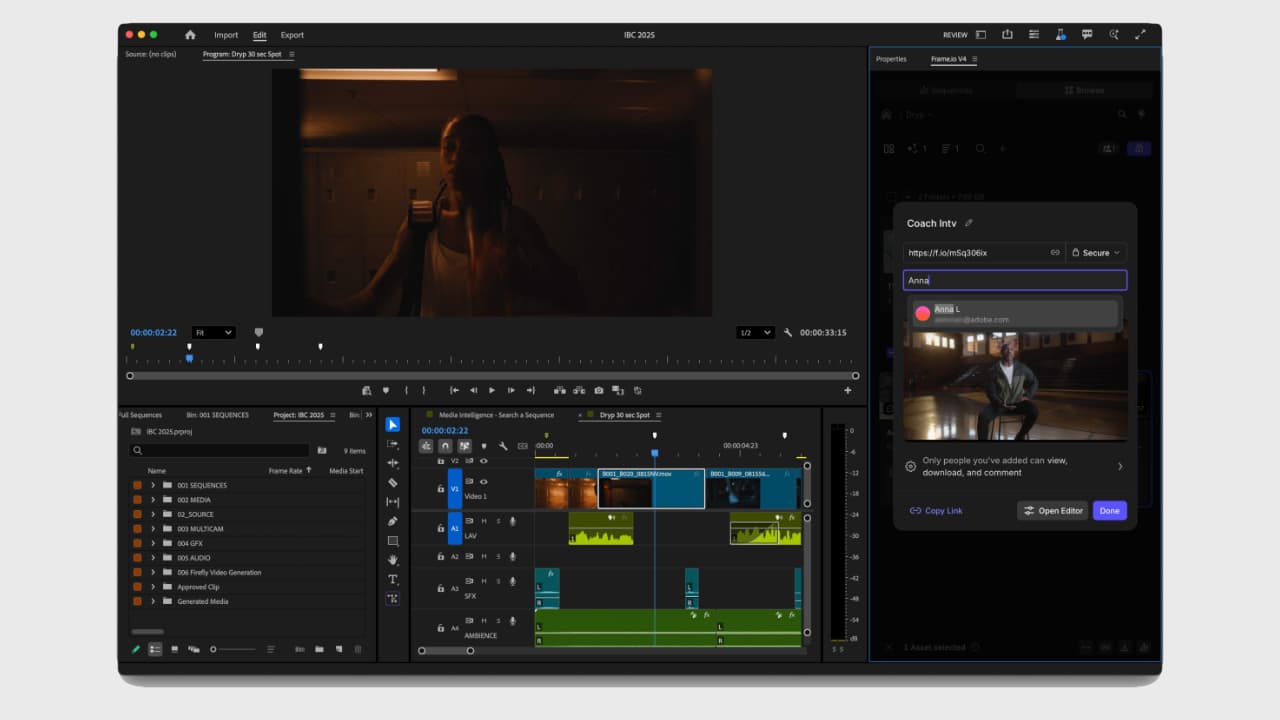Hide the Video 1 track with the eye icon

coord(482,482)
